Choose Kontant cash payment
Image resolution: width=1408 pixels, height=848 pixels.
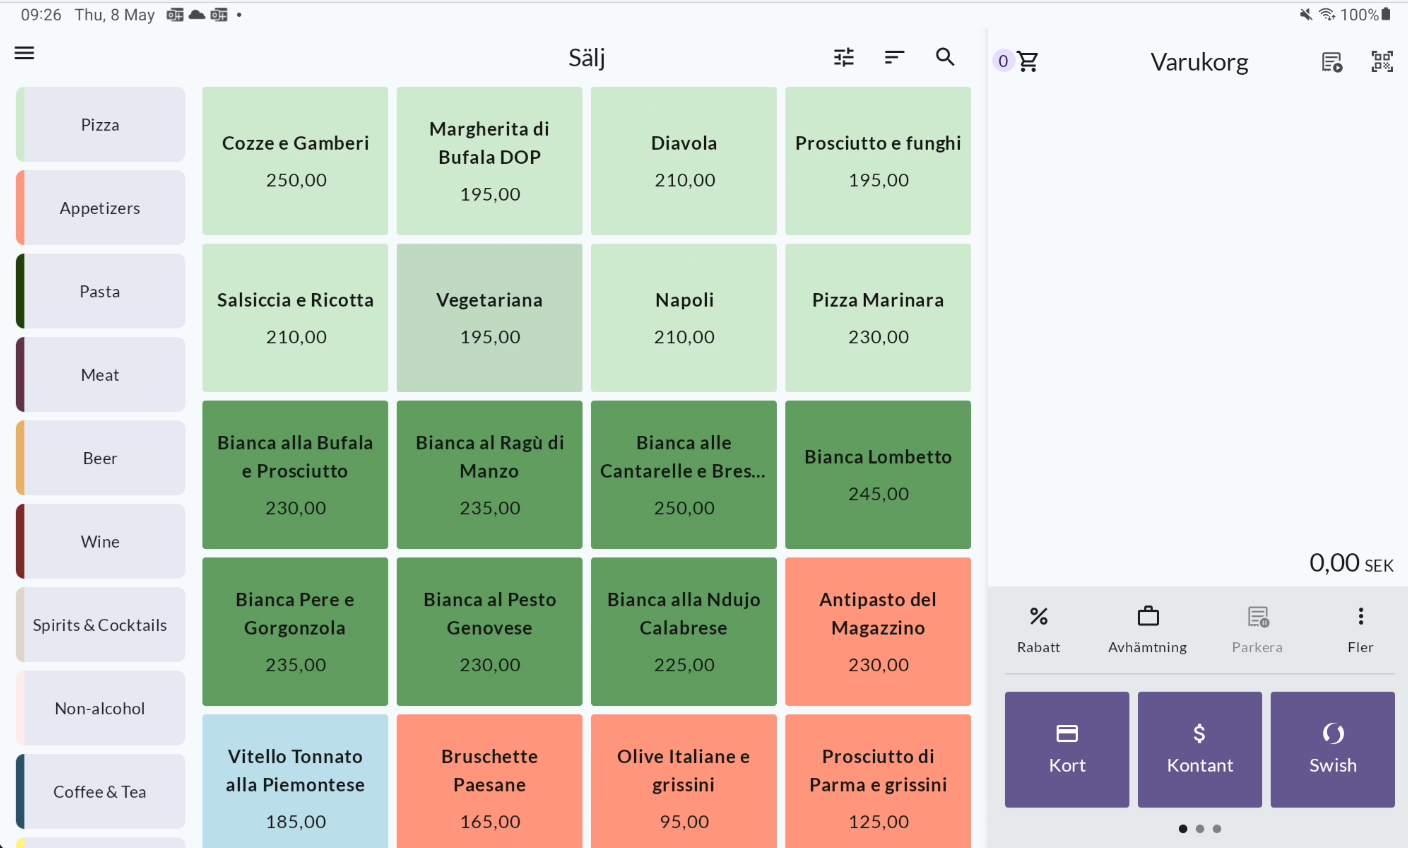tap(1200, 749)
